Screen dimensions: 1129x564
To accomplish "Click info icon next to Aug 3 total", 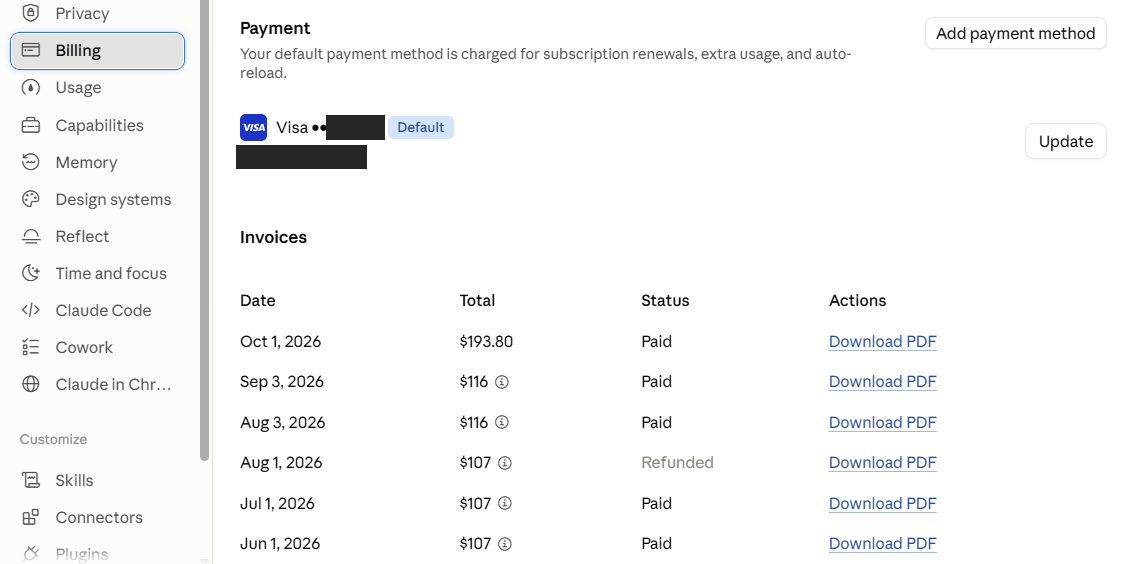I will pyautogui.click(x=502, y=422).
